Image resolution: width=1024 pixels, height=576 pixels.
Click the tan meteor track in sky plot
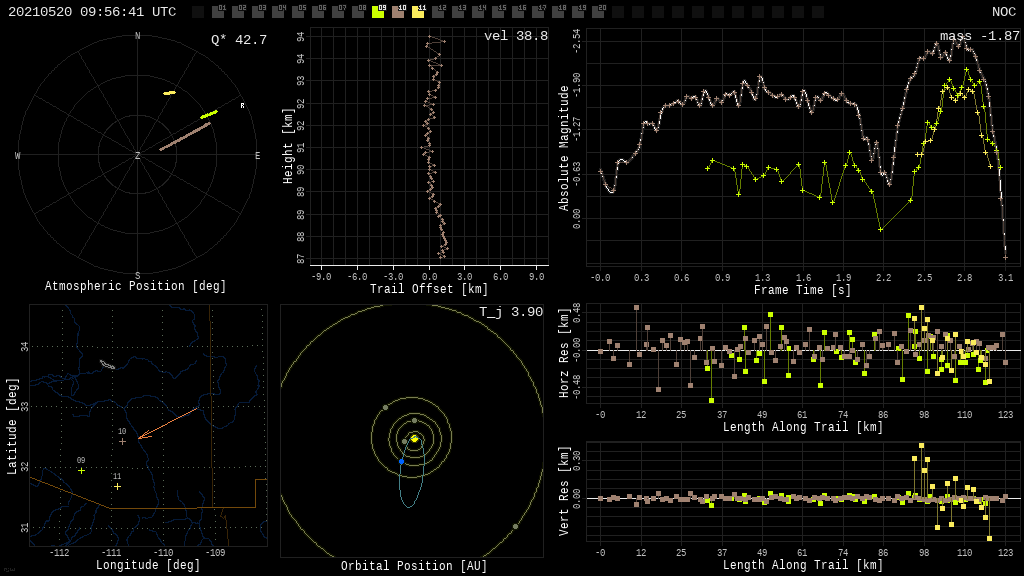(185, 136)
